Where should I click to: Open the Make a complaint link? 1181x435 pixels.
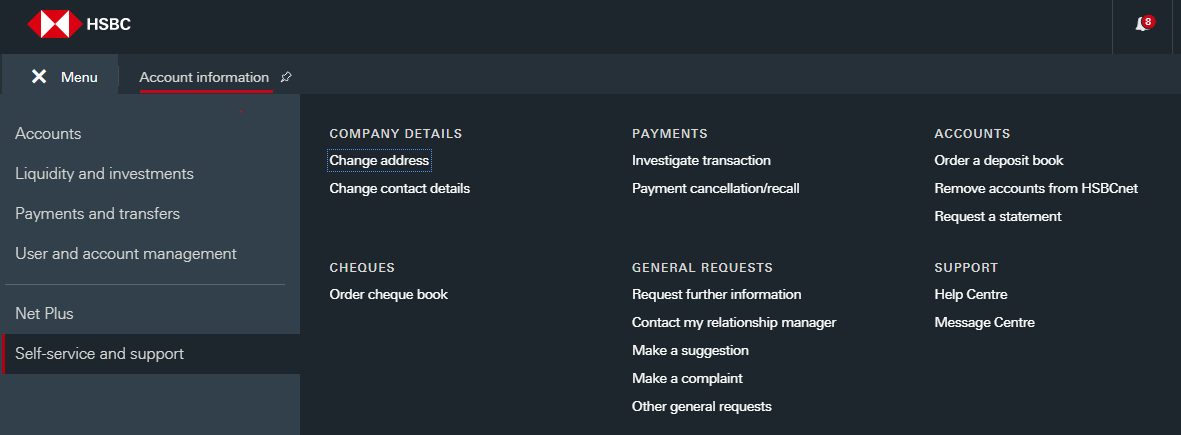coord(688,379)
